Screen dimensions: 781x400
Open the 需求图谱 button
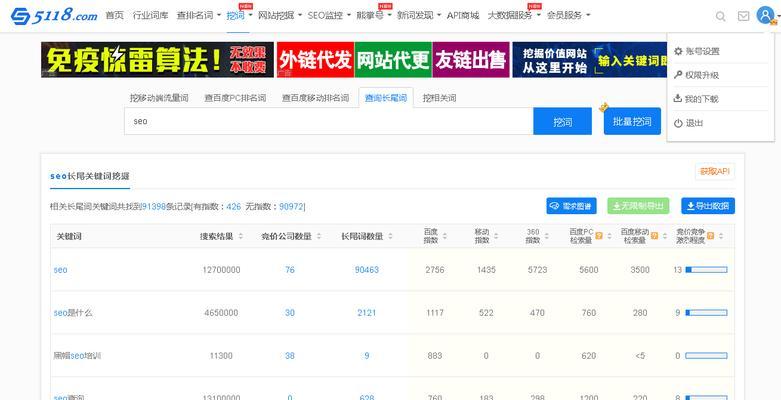tap(571, 206)
